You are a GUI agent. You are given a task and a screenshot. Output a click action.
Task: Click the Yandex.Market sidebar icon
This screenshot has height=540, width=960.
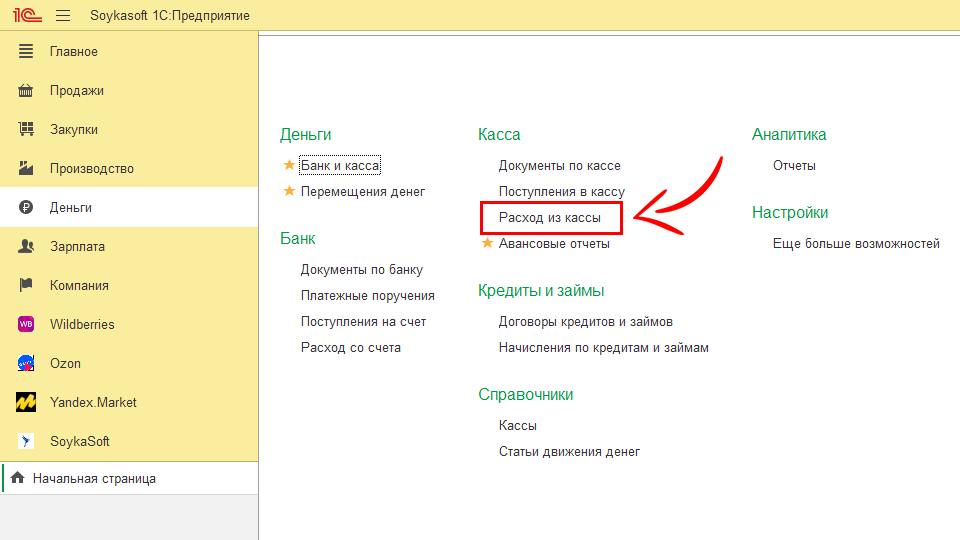point(27,402)
